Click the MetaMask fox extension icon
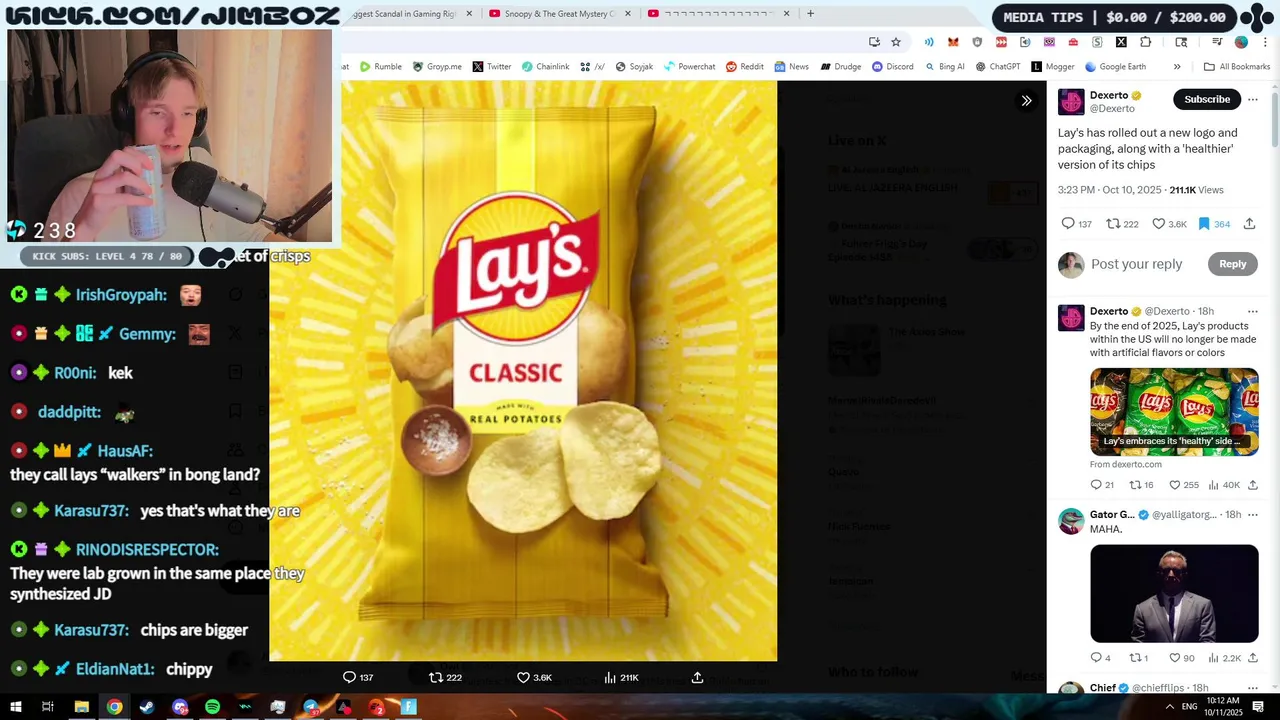The image size is (1280, 720). tap(953, 42)
